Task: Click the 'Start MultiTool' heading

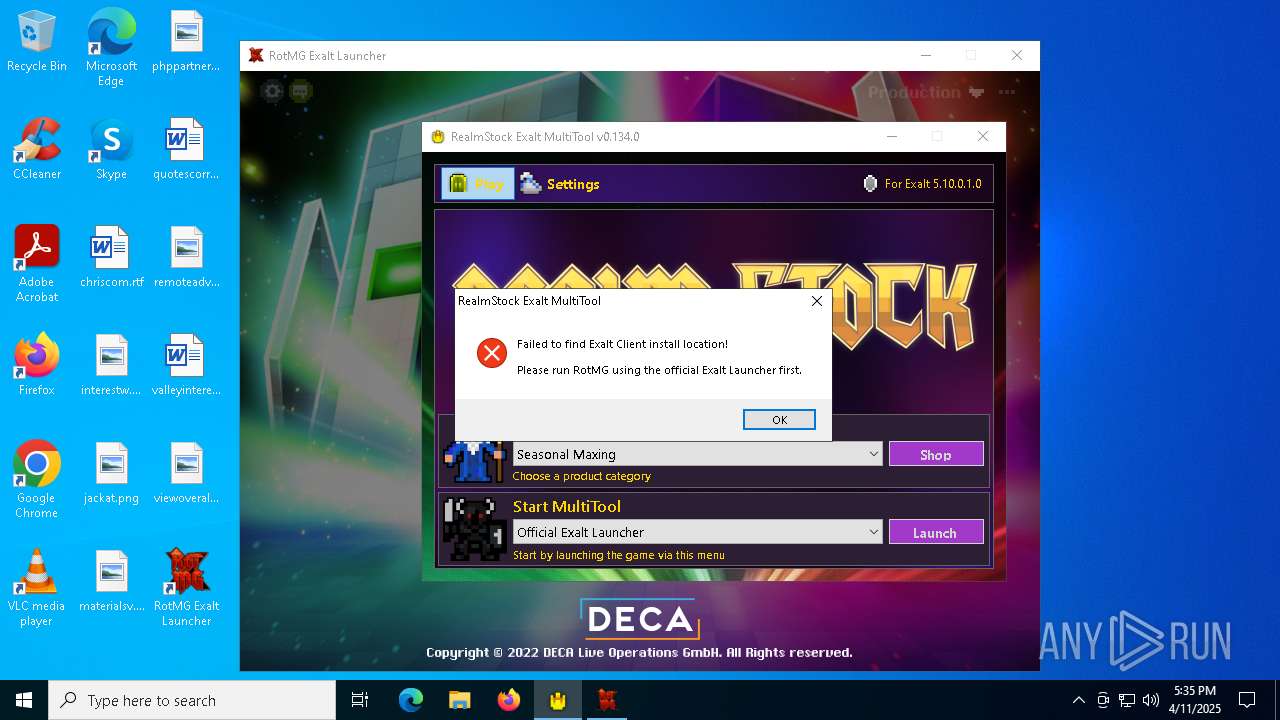Action: coord(566,506)
